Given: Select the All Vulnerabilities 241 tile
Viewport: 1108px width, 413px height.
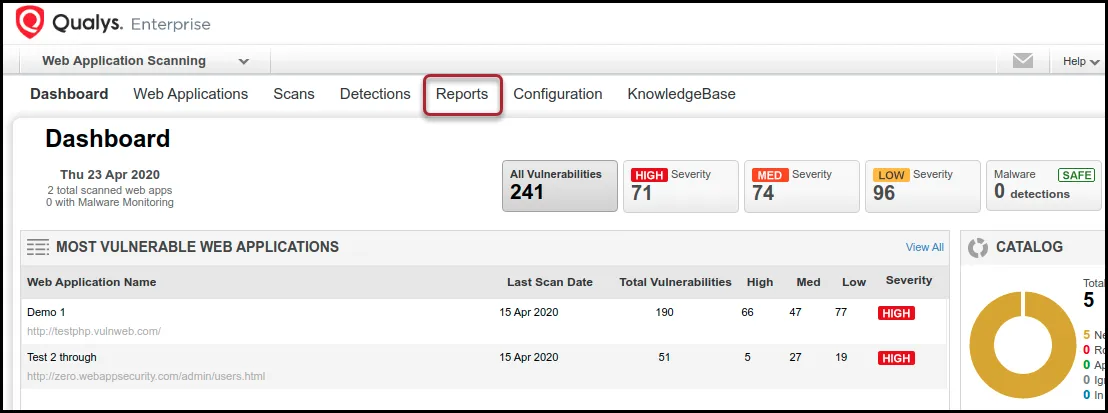Looking at the screenshot, I should coord(560,186).
